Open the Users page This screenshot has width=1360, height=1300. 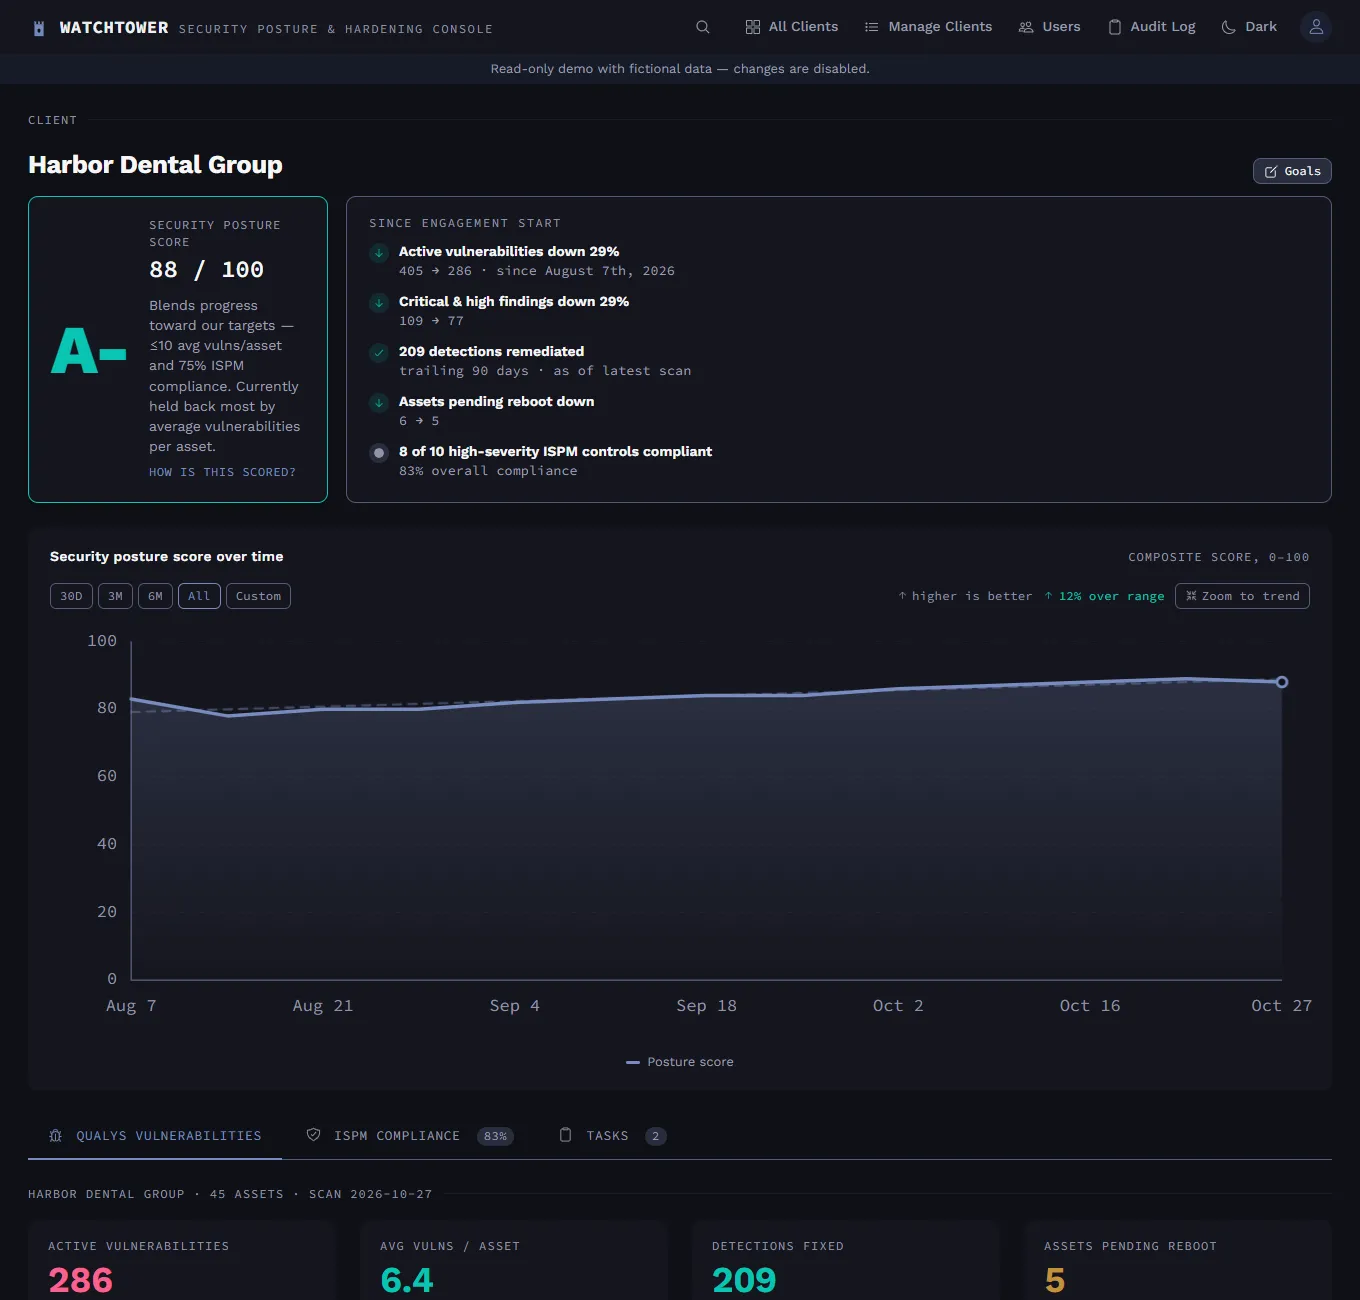[1049, 27]
